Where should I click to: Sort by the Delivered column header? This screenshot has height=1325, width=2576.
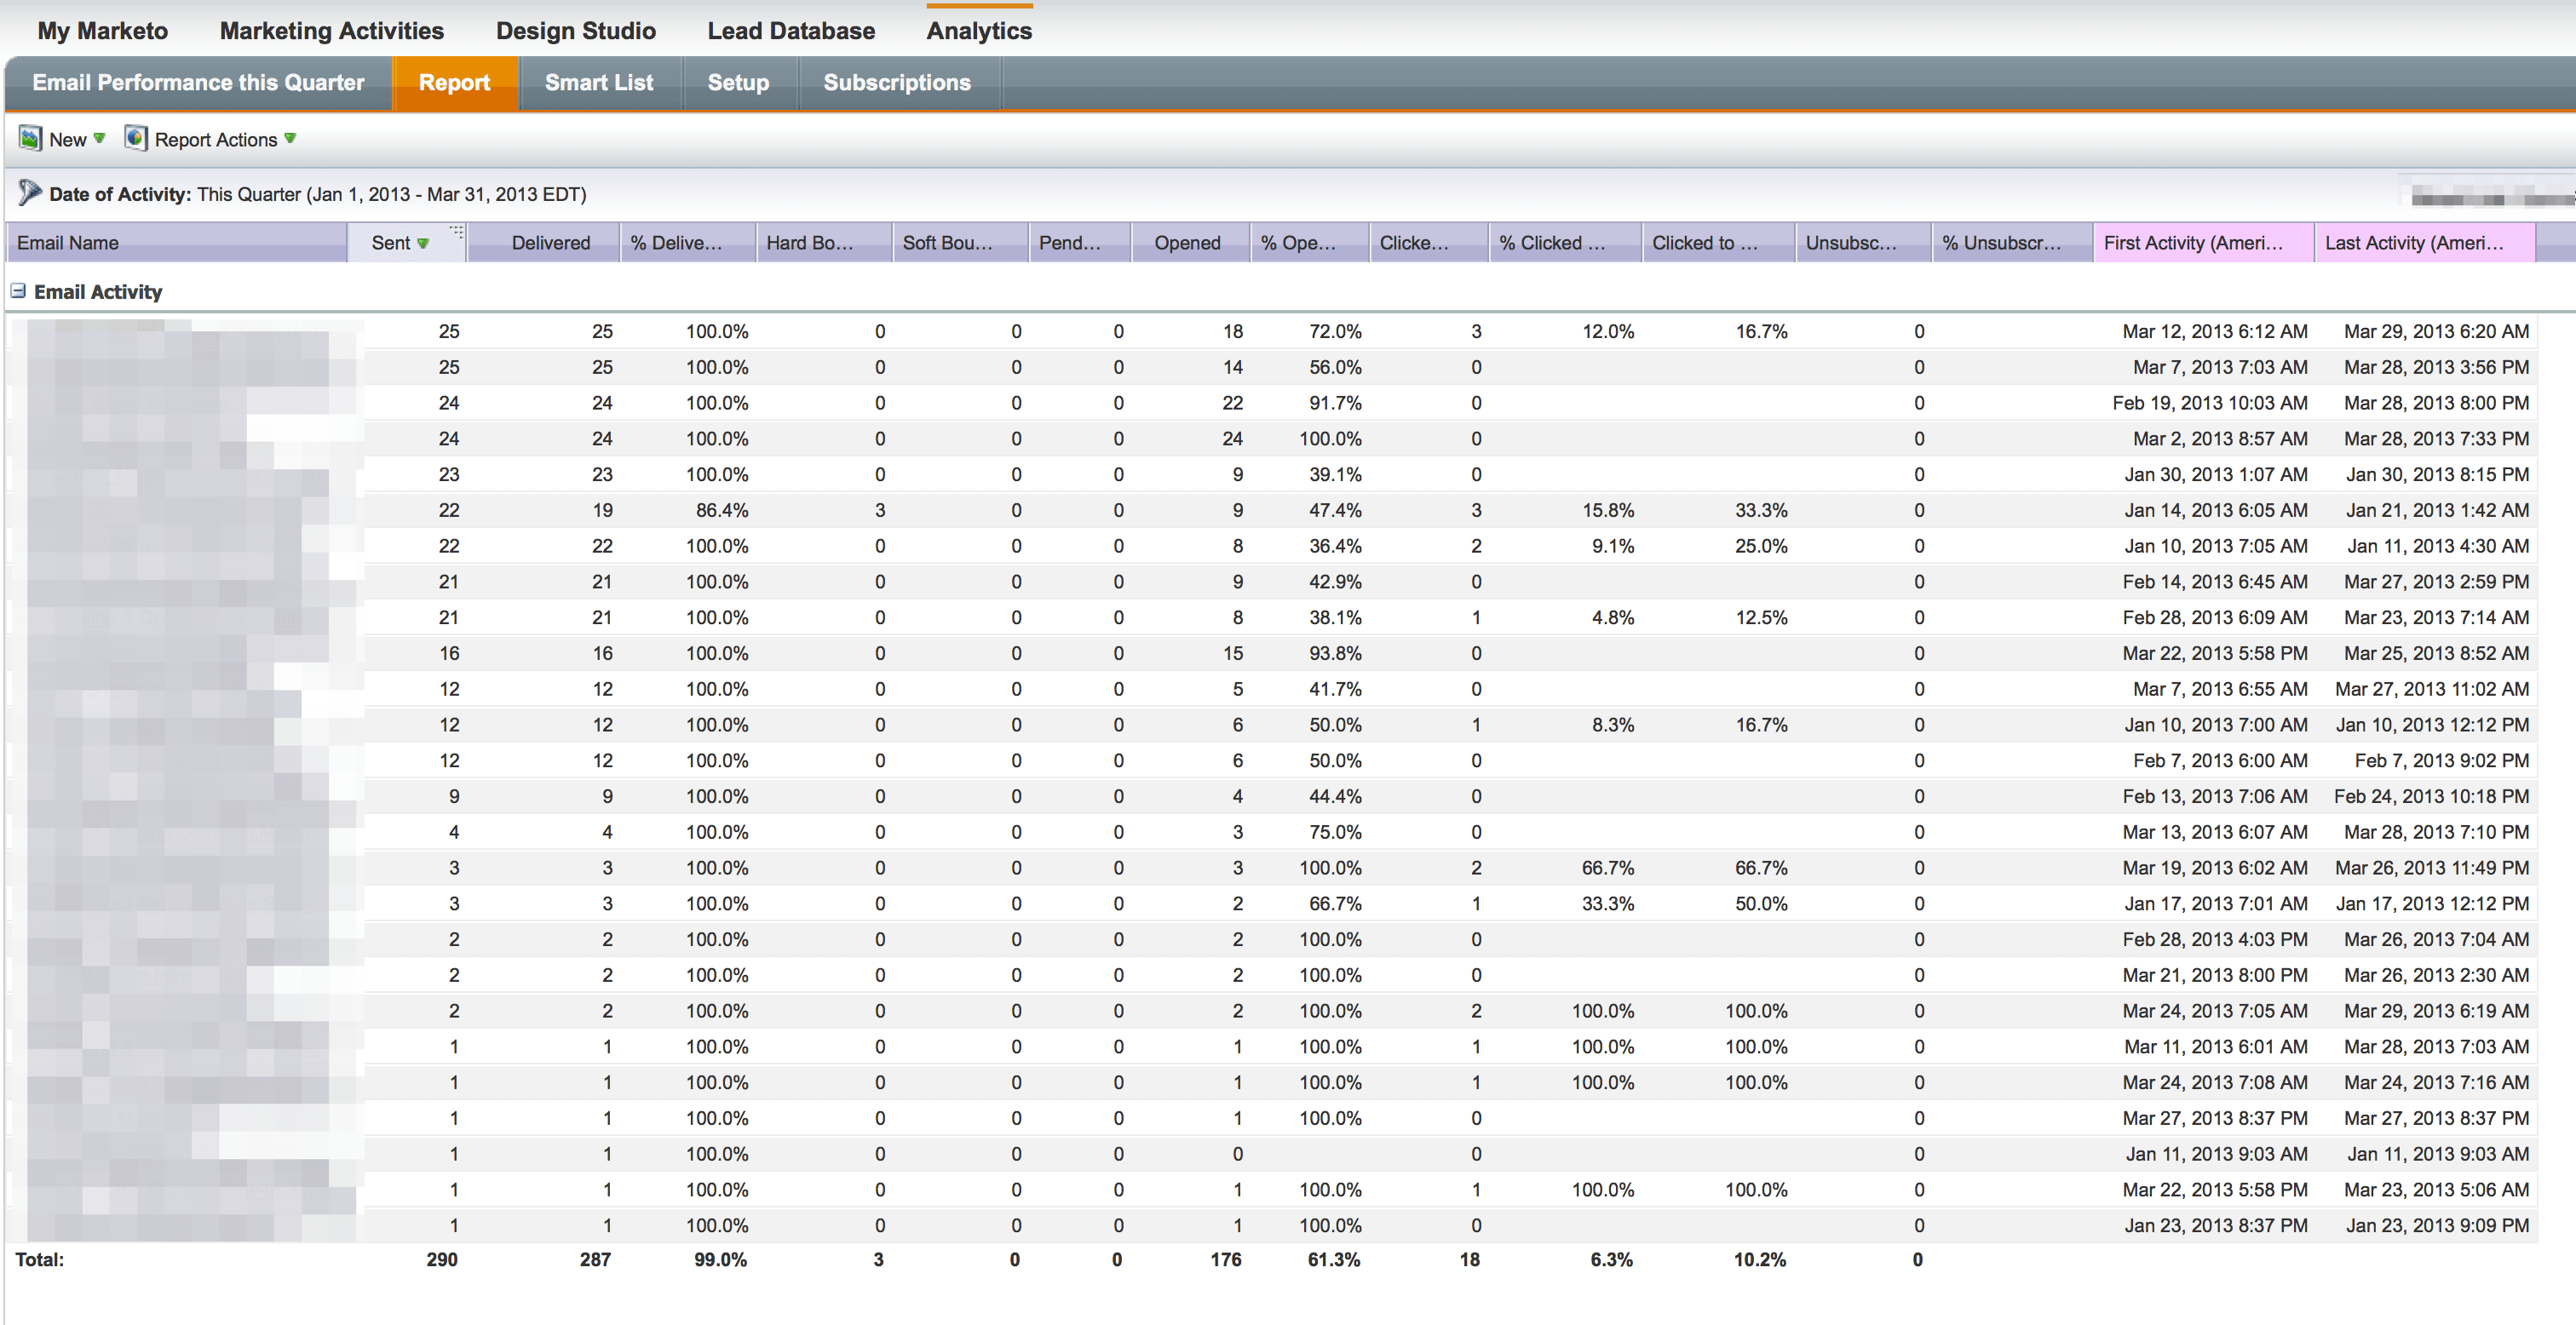point(550,243)
